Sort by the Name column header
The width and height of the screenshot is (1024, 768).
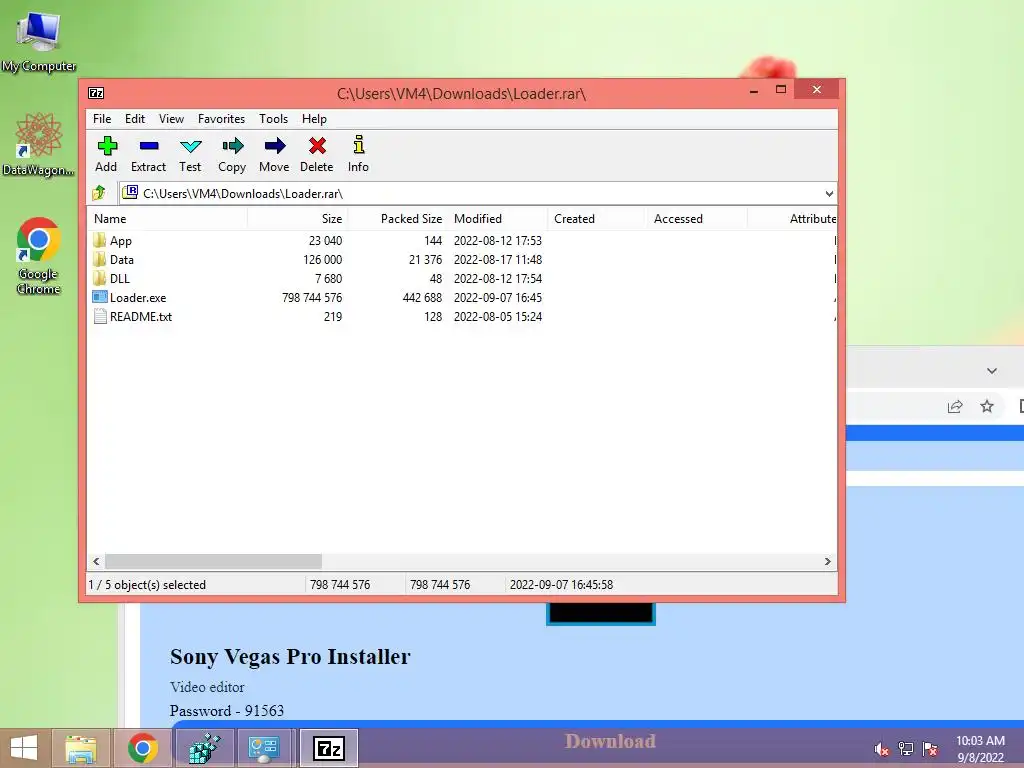click(167, 219)
